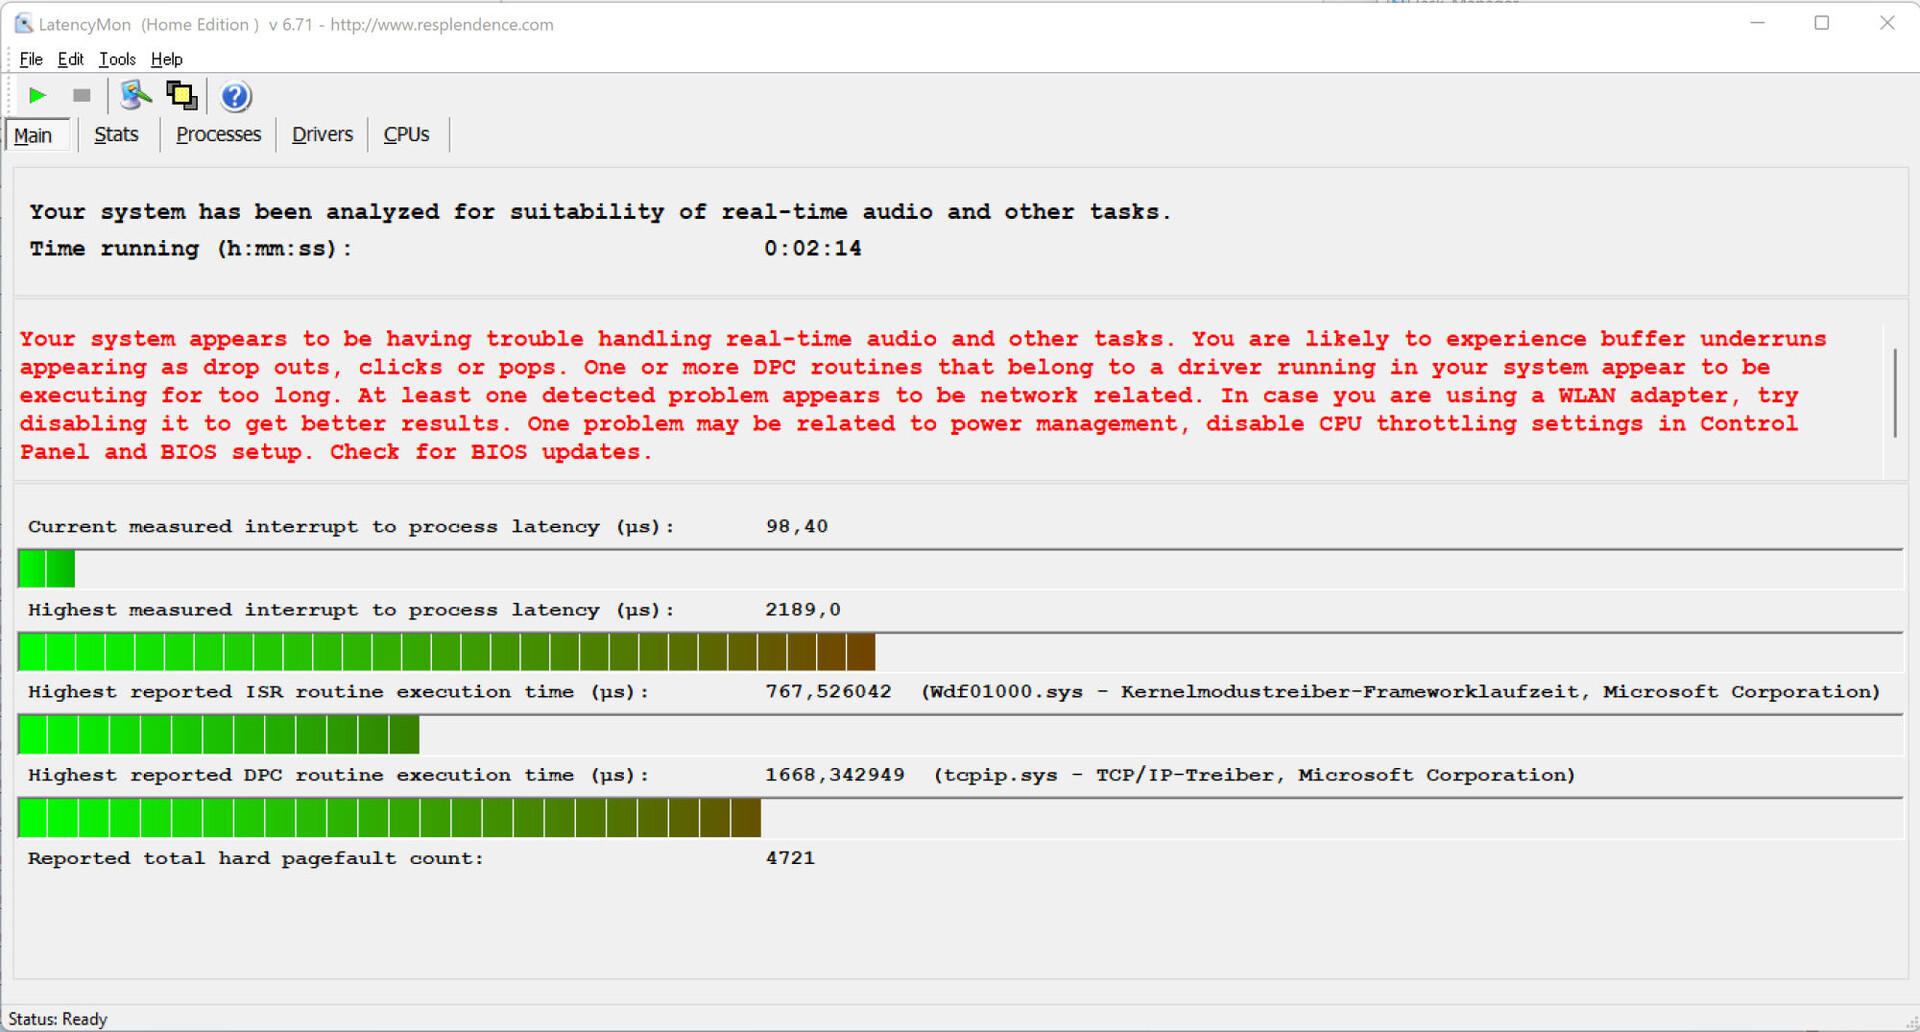
Task: Switch to the Processes tab
Action: [218, 134]
